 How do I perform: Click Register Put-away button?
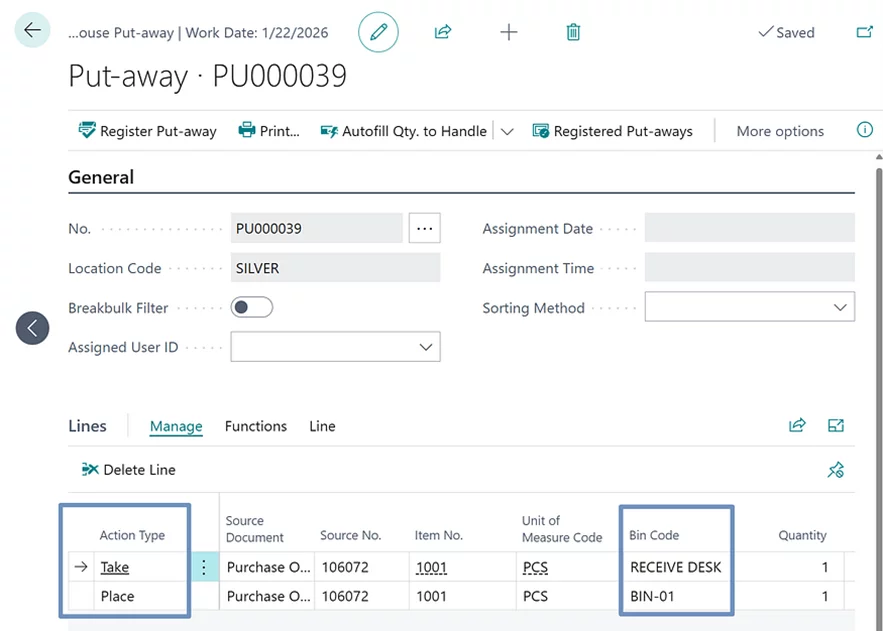click(147, 131)
